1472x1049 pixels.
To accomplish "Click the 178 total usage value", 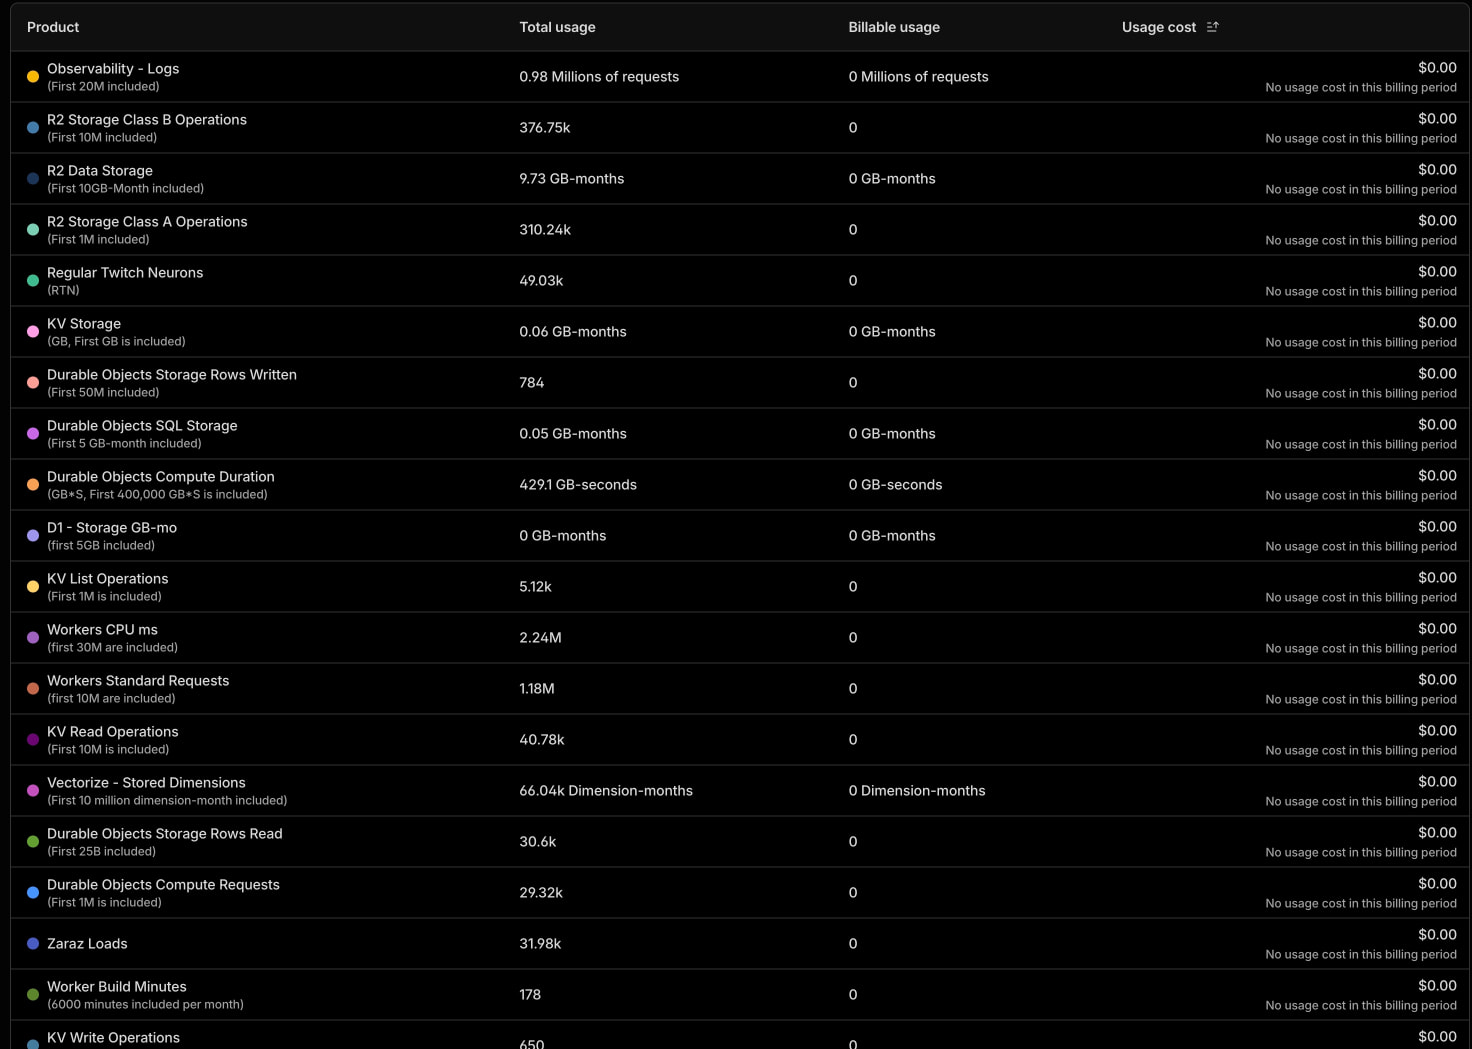I will point(530,995).
